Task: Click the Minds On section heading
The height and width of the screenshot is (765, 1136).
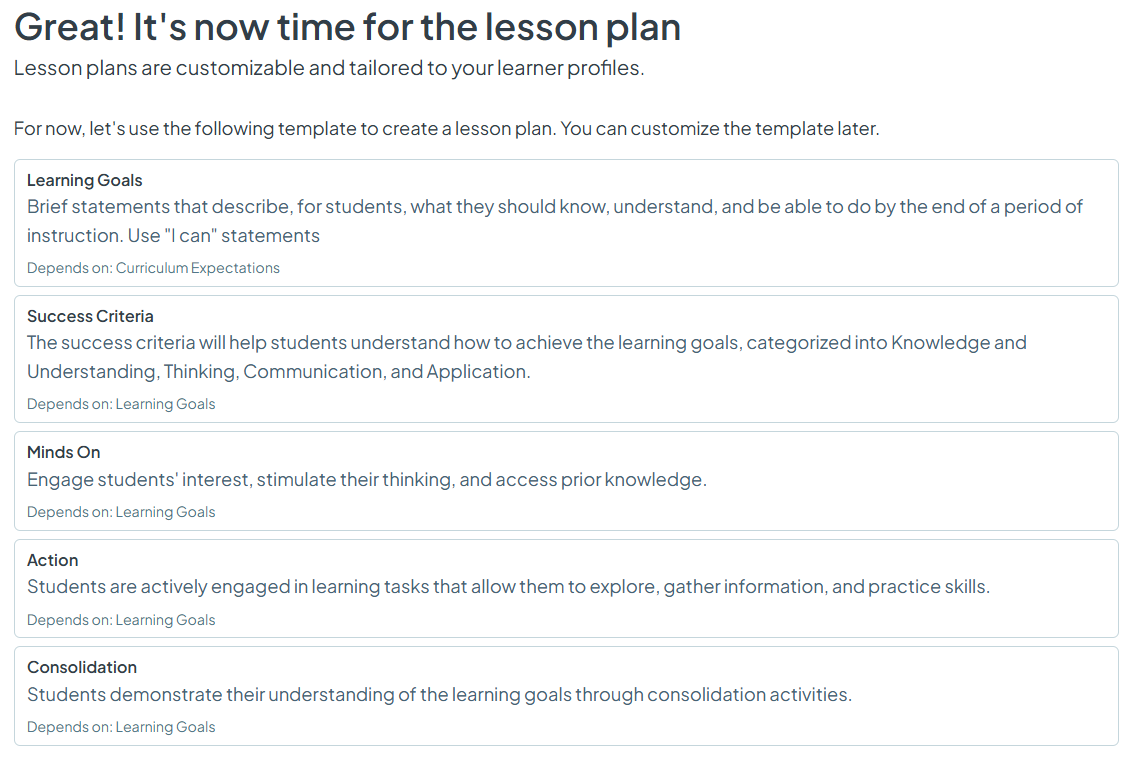Action: pos(64,453)
